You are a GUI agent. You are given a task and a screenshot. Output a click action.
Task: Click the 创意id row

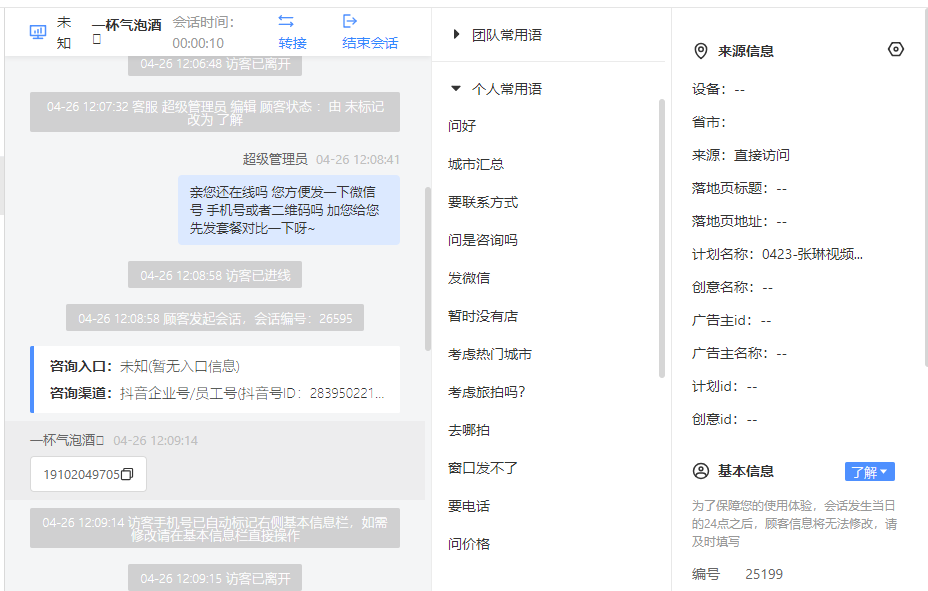pos(724,419)
